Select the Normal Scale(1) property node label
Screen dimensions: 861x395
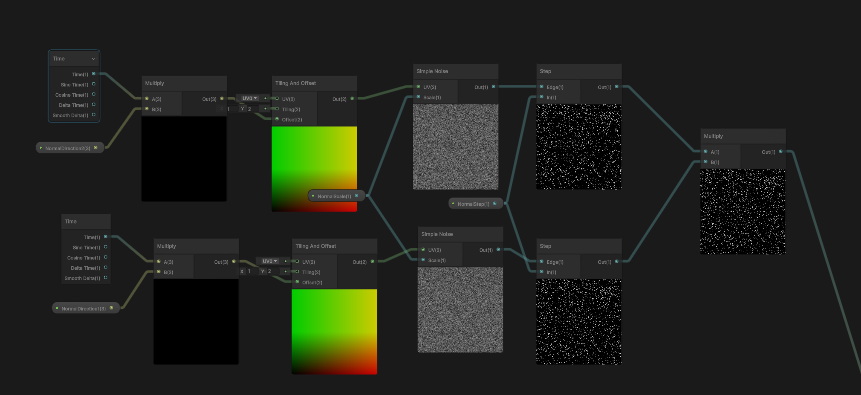(x=334, y=196)
